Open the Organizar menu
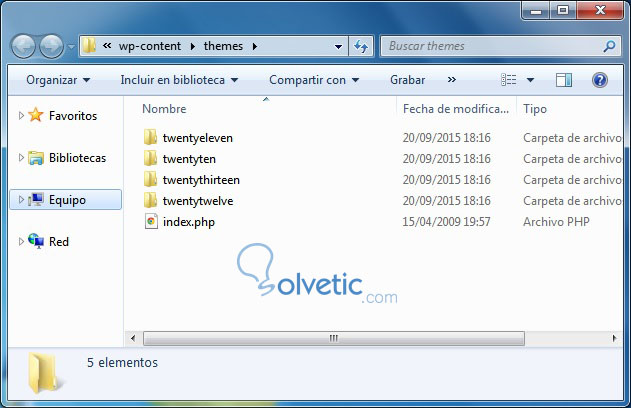631x408 pixels. click(58, 80)
